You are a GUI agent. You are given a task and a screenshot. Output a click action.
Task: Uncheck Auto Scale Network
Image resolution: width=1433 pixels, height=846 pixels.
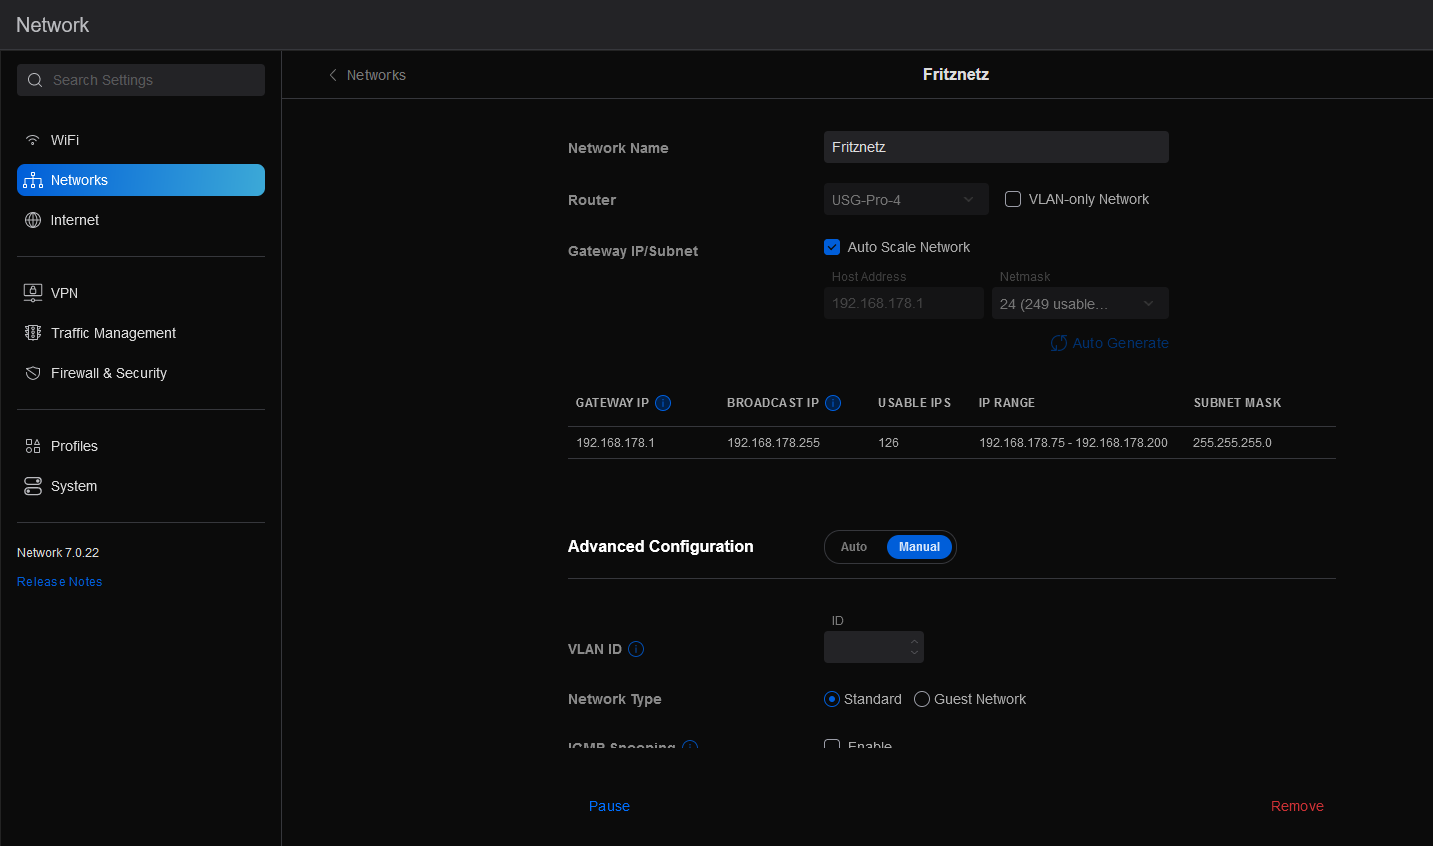click(832, 247)
